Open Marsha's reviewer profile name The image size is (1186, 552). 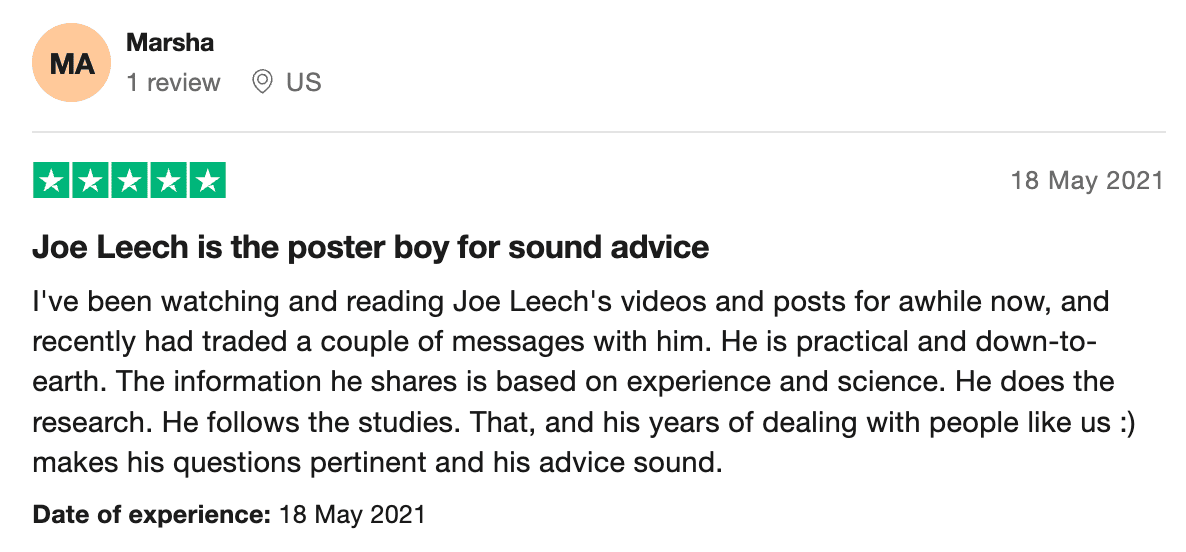[x=169, y=42]
